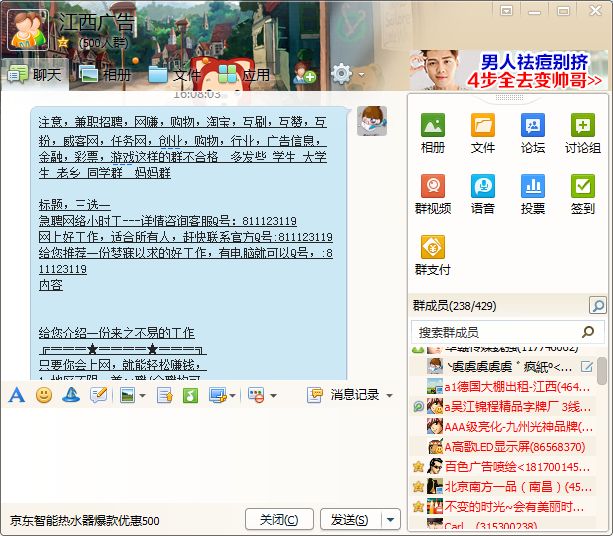
Task: Select member 不变的时光~会有美丽时
Action: click(503, 507)
